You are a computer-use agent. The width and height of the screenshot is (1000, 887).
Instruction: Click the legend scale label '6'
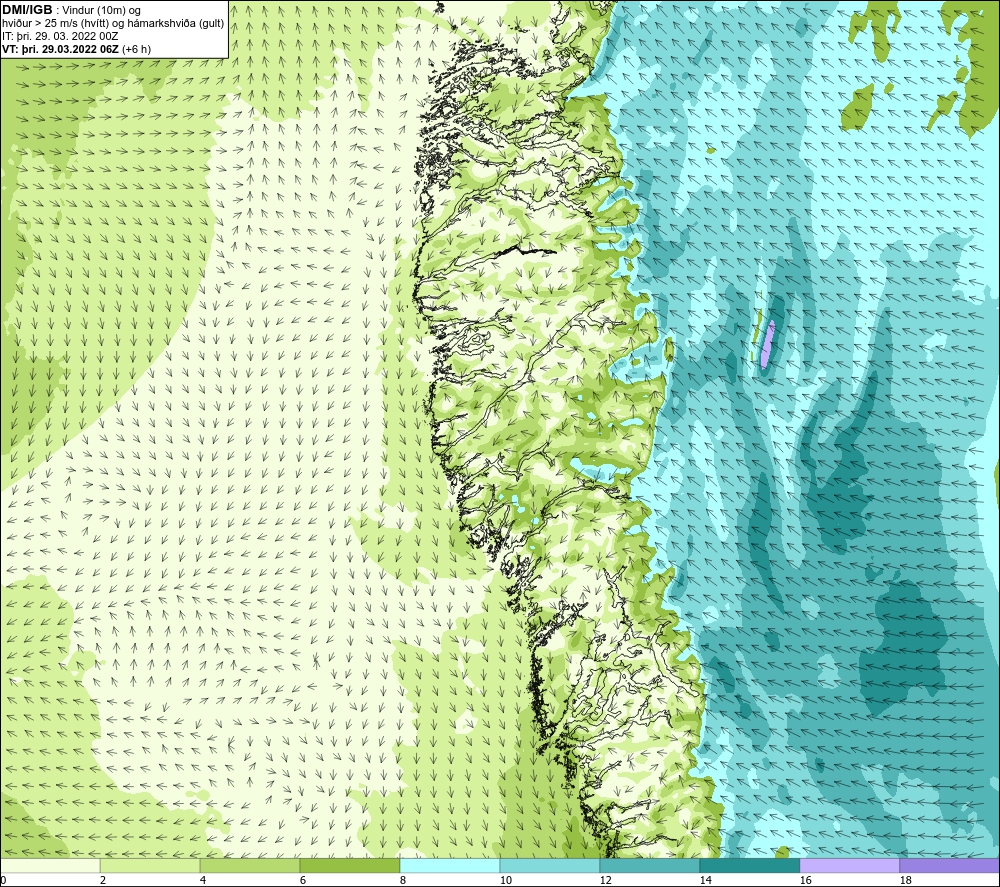[x=303, y=881]
